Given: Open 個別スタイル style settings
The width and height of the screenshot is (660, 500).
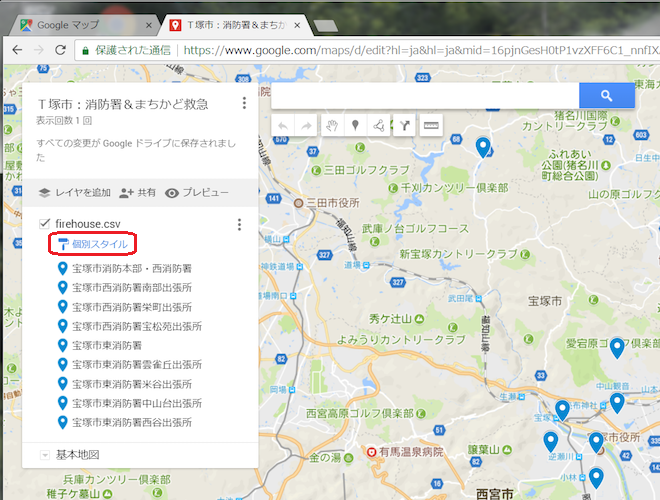Looking at the screenshot, I should [93, 244].
